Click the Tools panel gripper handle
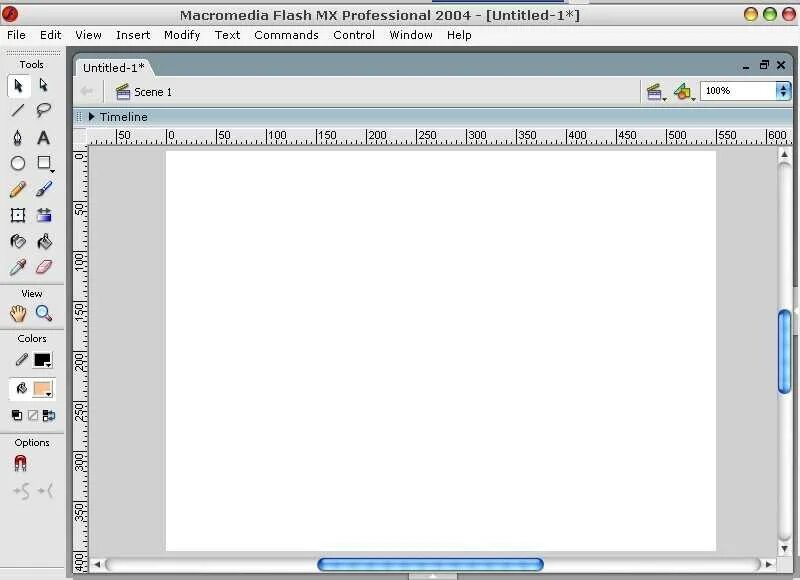 [33, 53]
